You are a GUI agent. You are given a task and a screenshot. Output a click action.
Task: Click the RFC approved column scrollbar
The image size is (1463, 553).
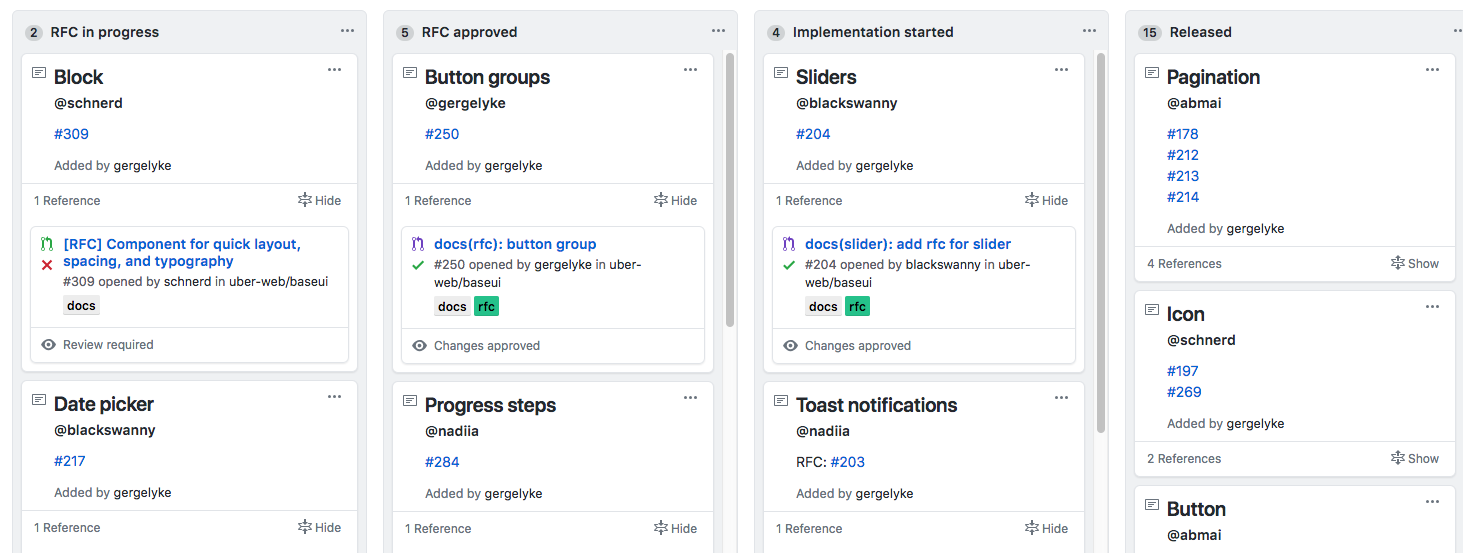(x=730, y=190)
